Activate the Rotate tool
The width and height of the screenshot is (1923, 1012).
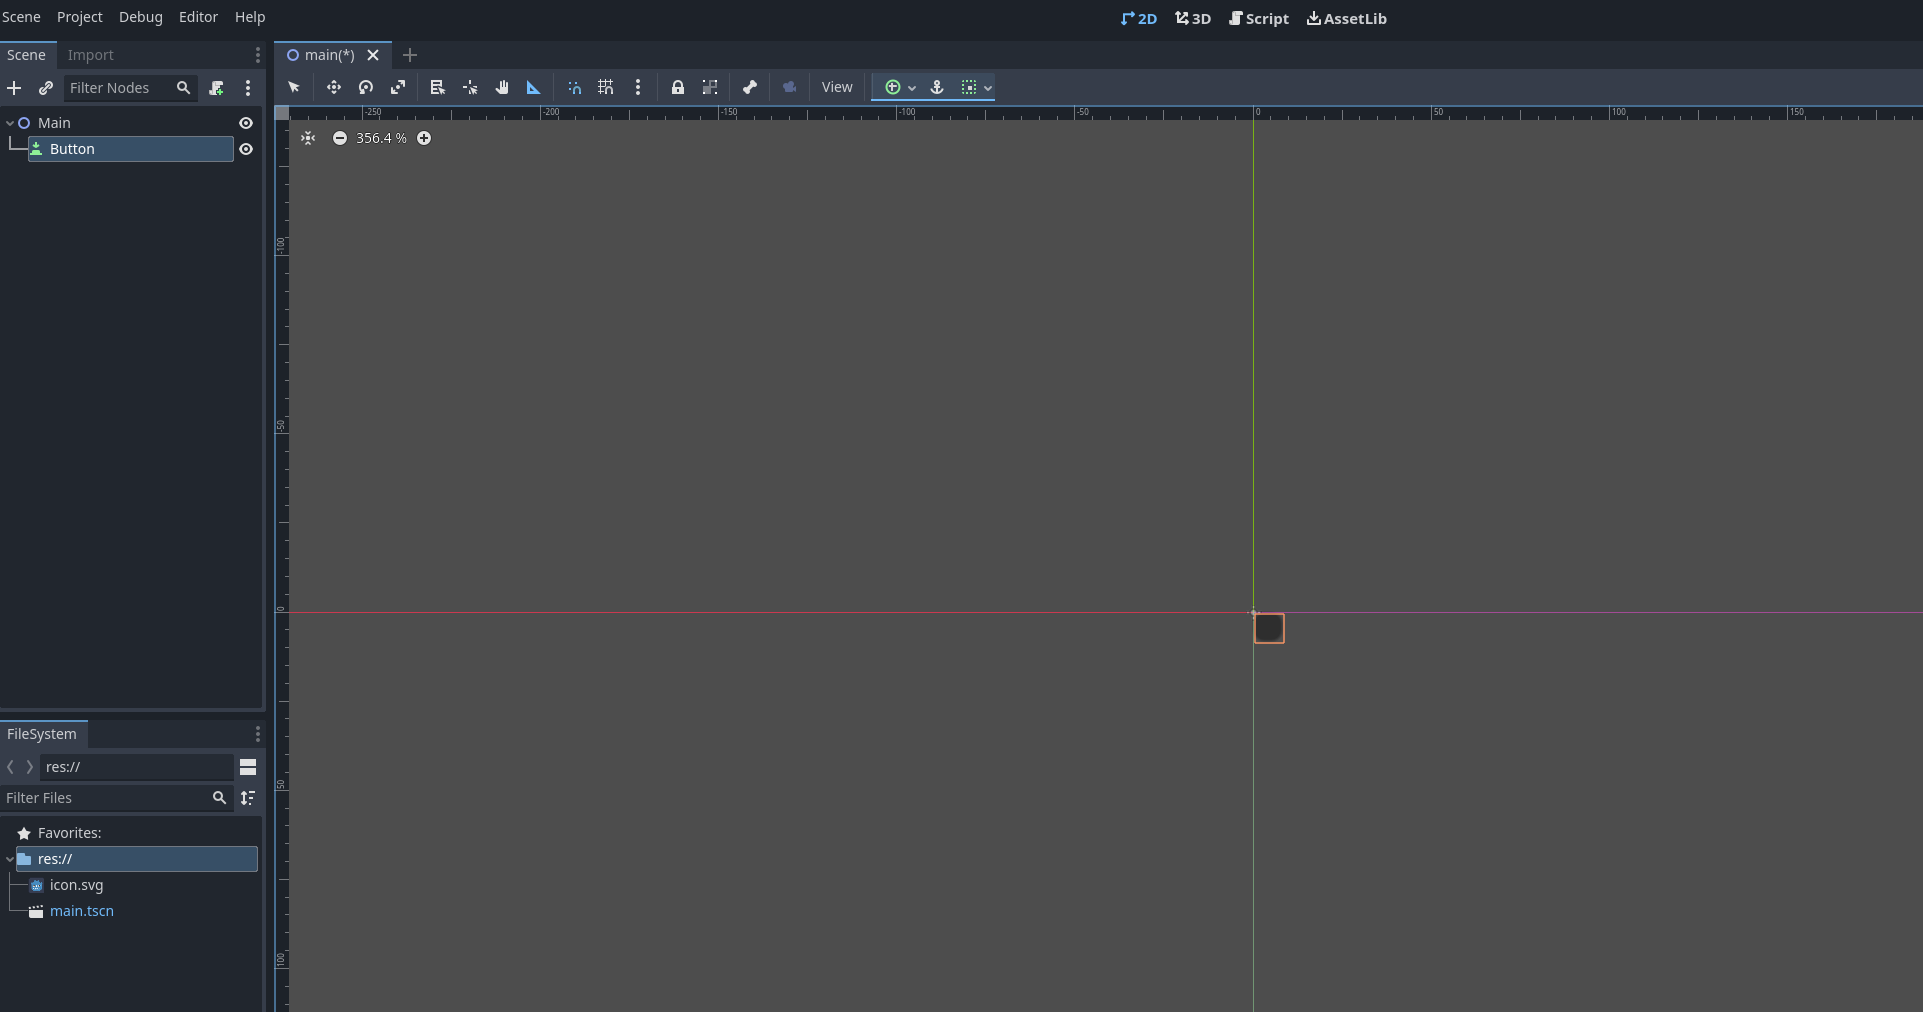coord(365,88)
